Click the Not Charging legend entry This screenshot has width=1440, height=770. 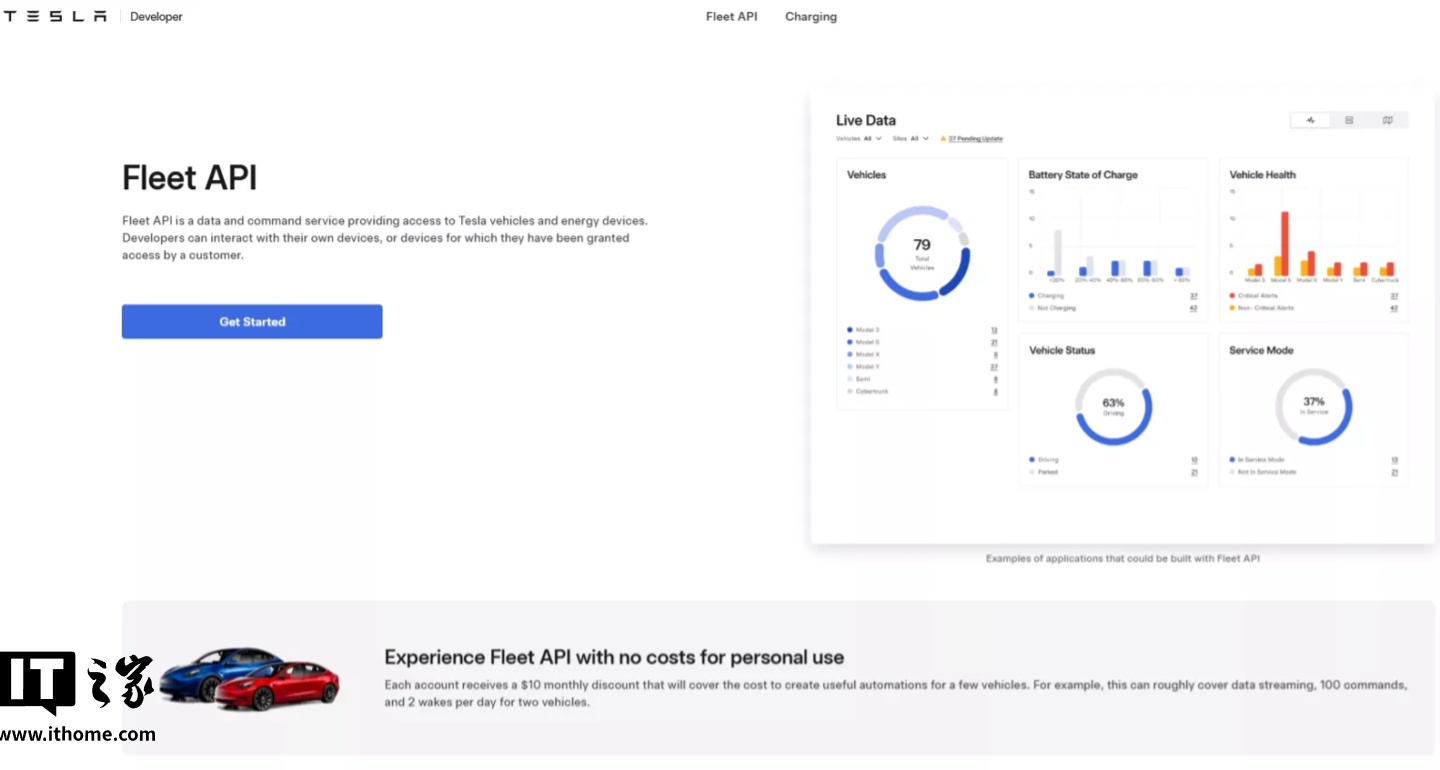coord(1052,308)
